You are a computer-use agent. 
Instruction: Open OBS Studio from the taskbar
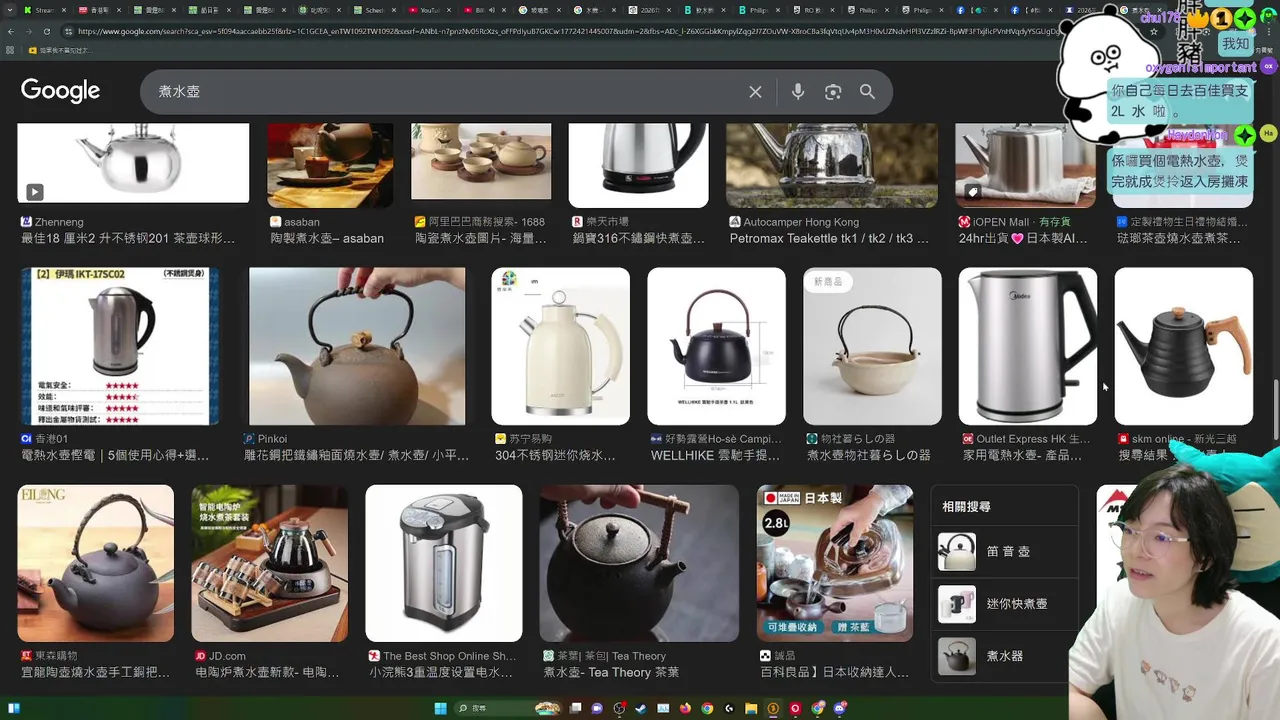tap(619, 708)
